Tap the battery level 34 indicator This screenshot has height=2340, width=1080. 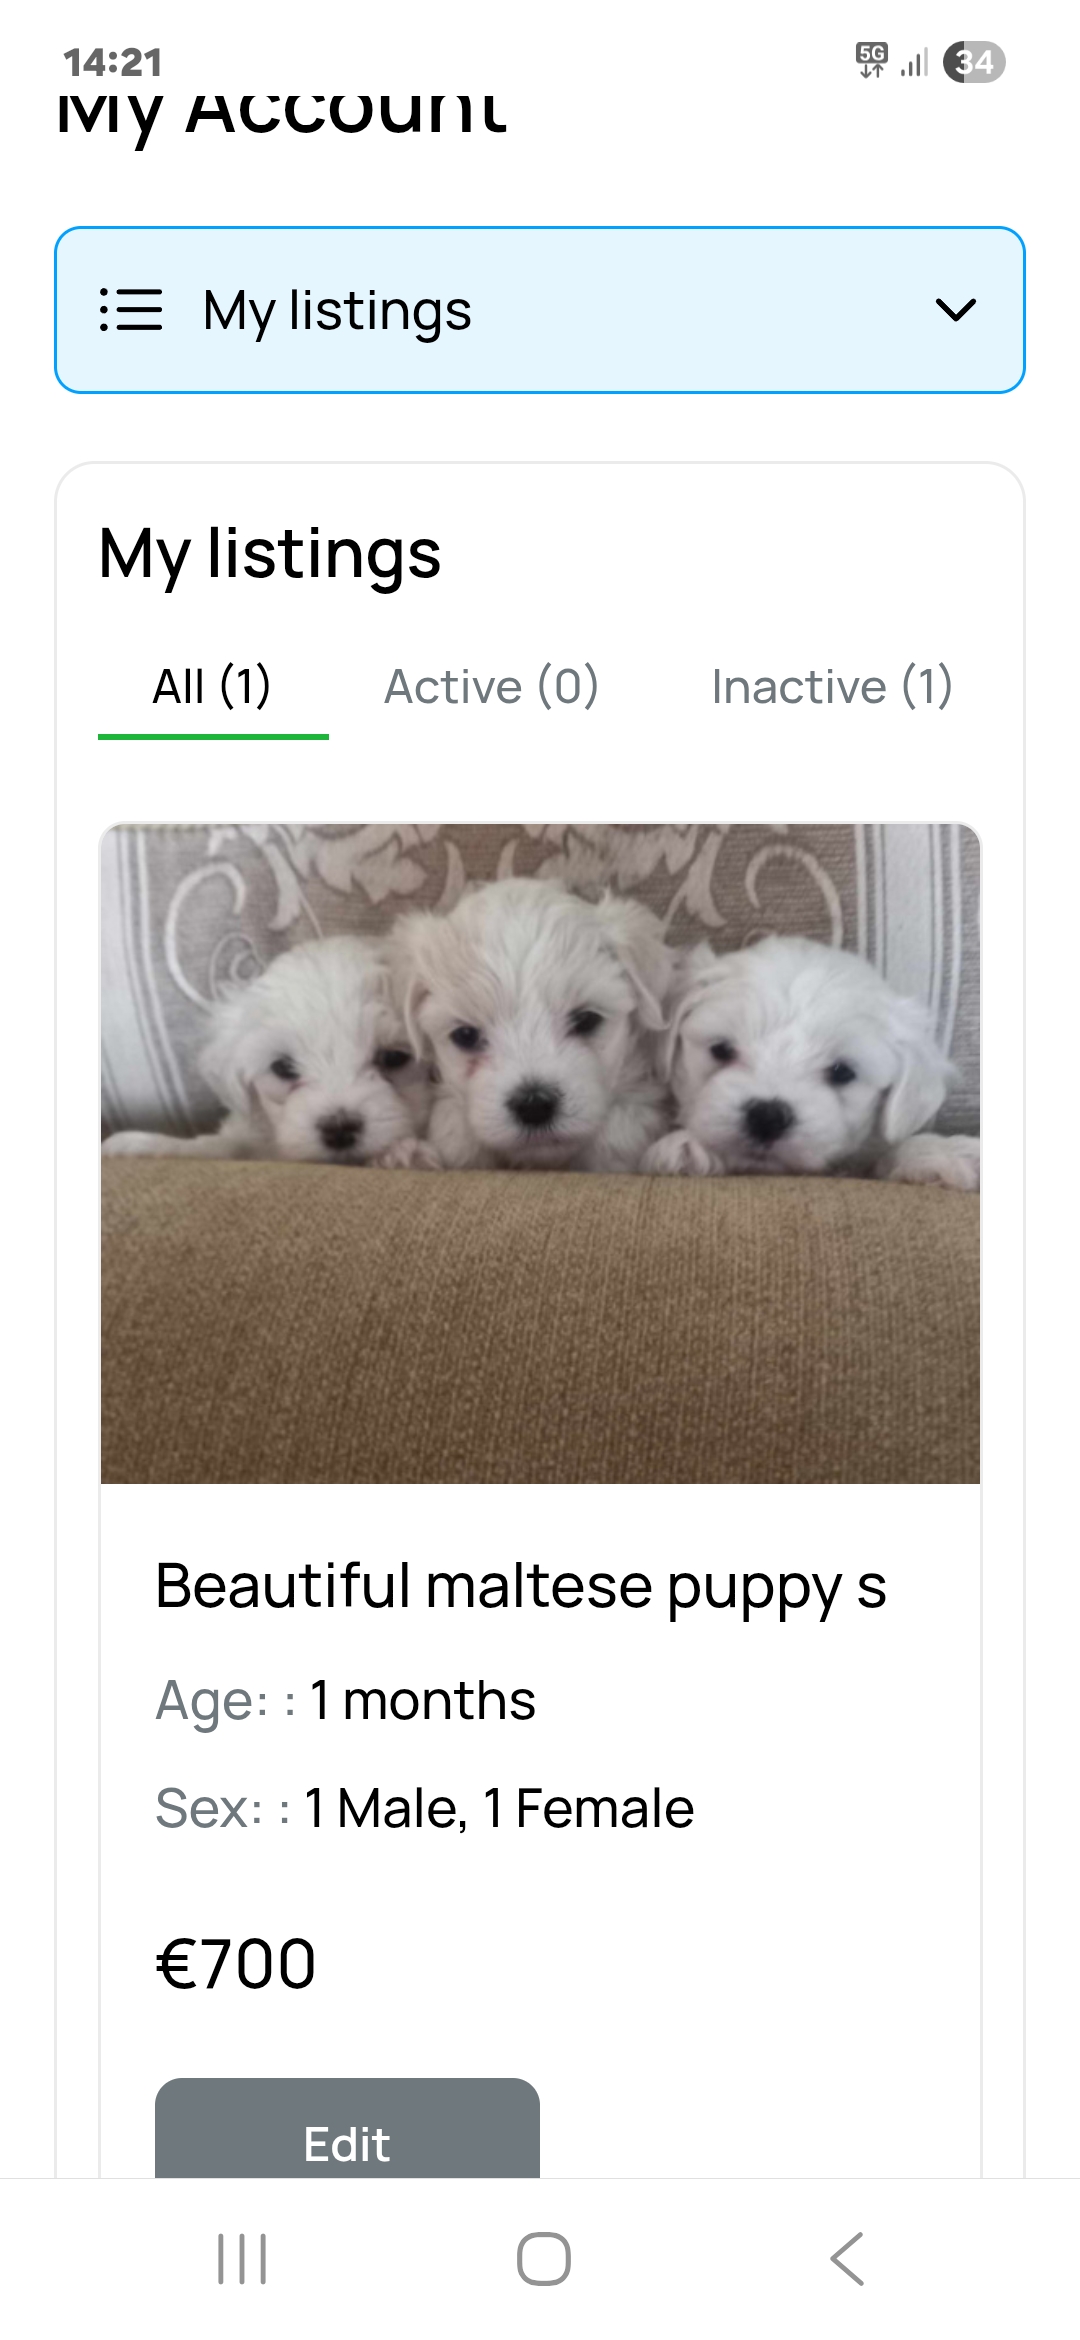click(x=974, y=62)
